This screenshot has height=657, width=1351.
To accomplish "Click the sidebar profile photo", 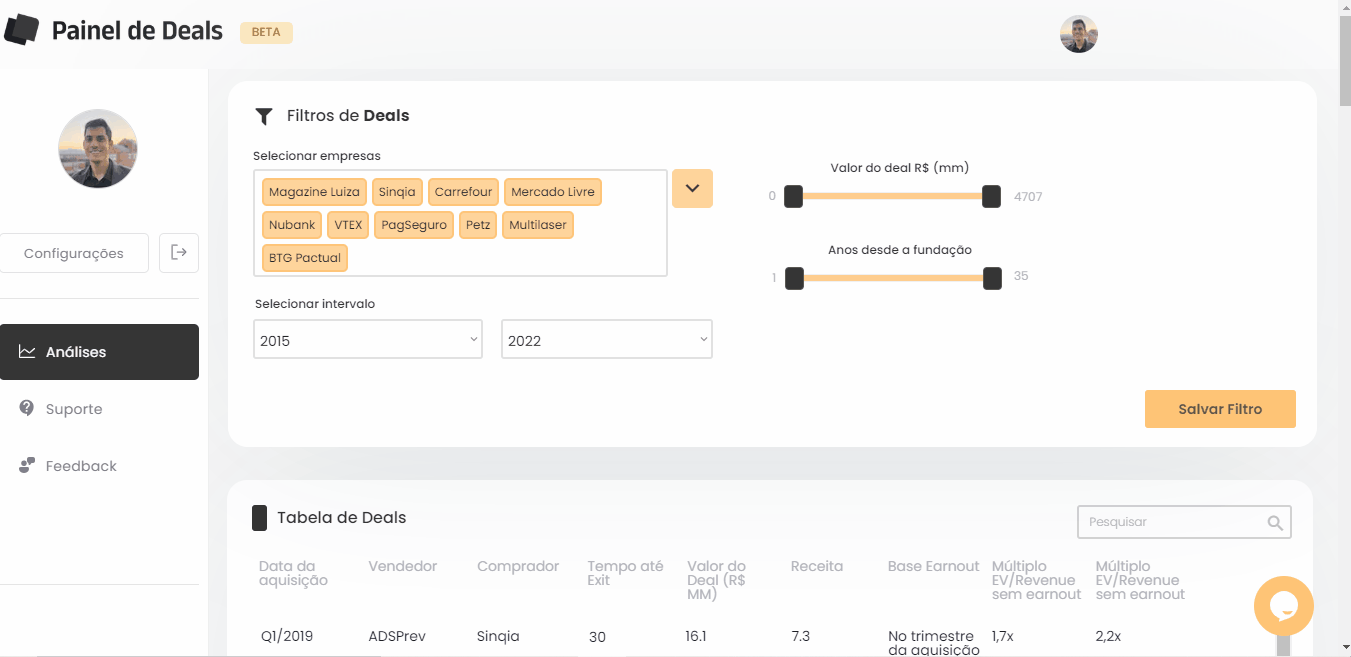I will pyautogui.click(x=98, y=149).
